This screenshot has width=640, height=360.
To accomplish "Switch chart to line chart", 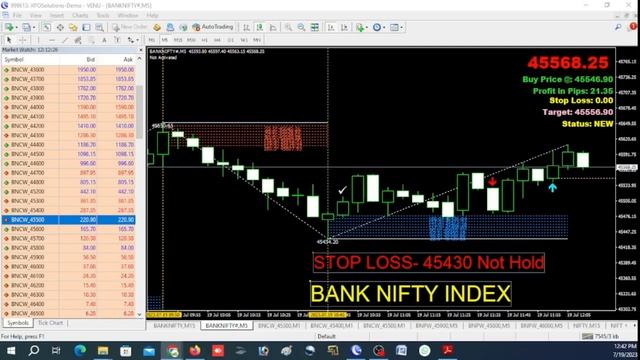I will click(273, 27).
